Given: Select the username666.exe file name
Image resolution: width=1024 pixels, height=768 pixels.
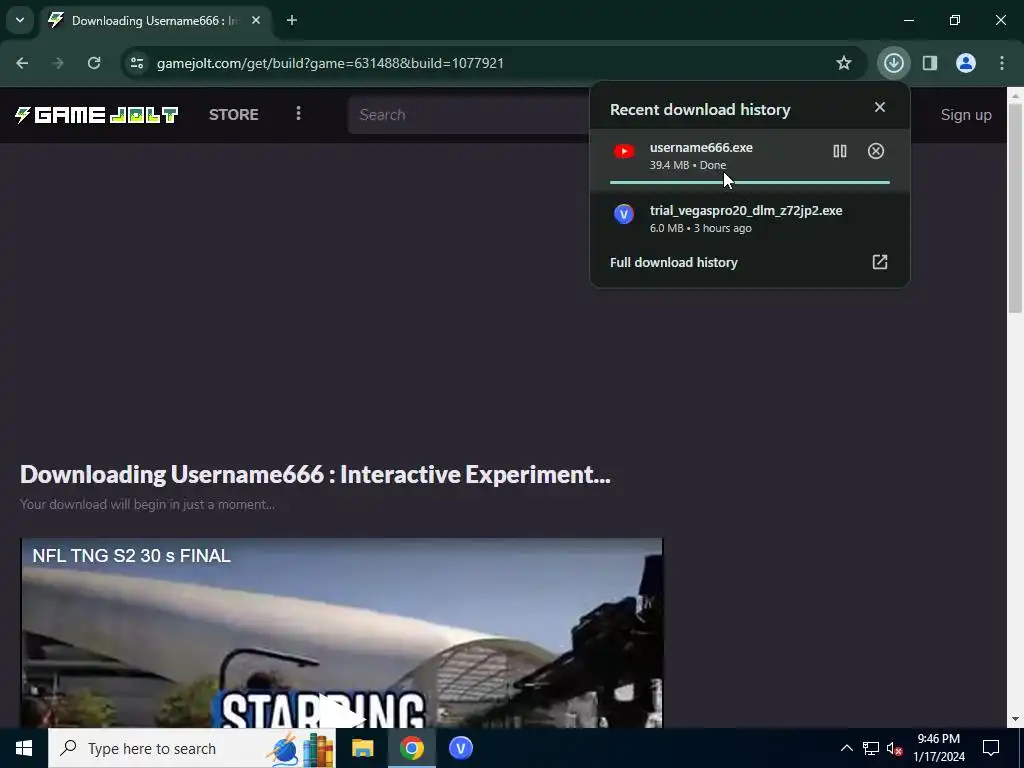Looking at the screenshot, I should point(701,148).
